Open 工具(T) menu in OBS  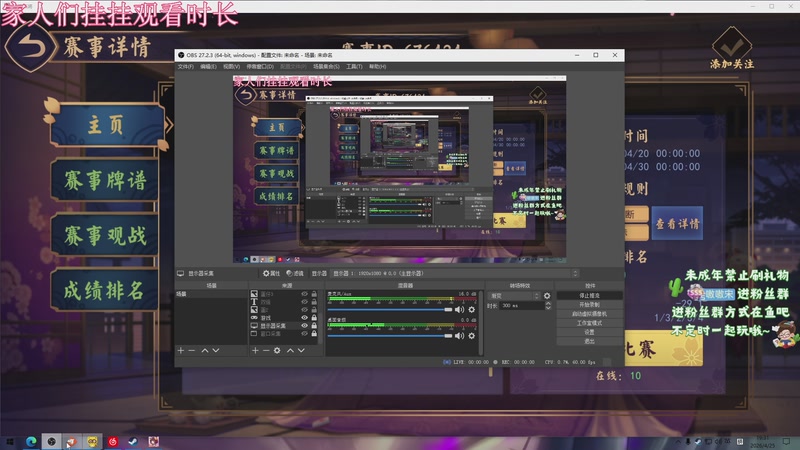coord(354,67)
